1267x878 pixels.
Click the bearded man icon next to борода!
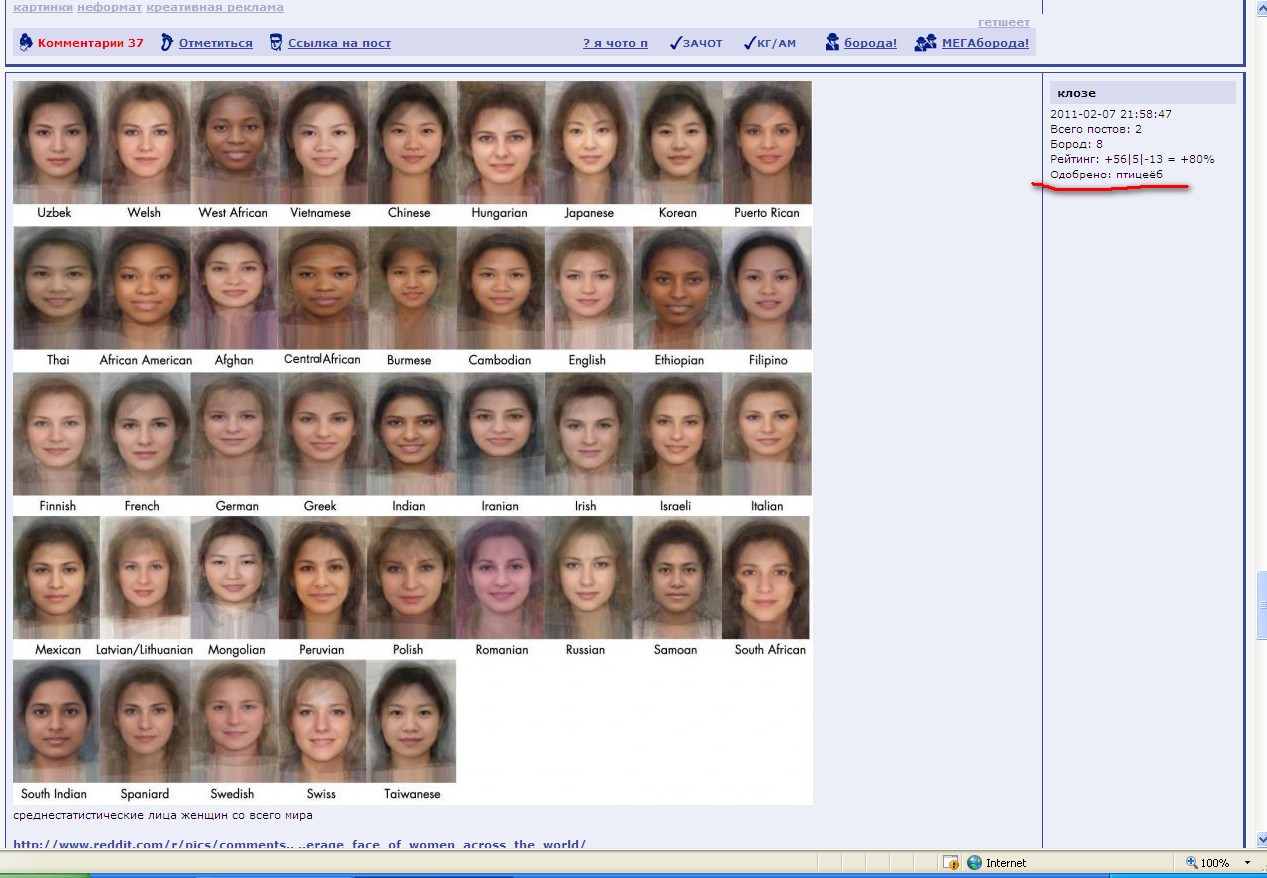click(x=832, y=42)
